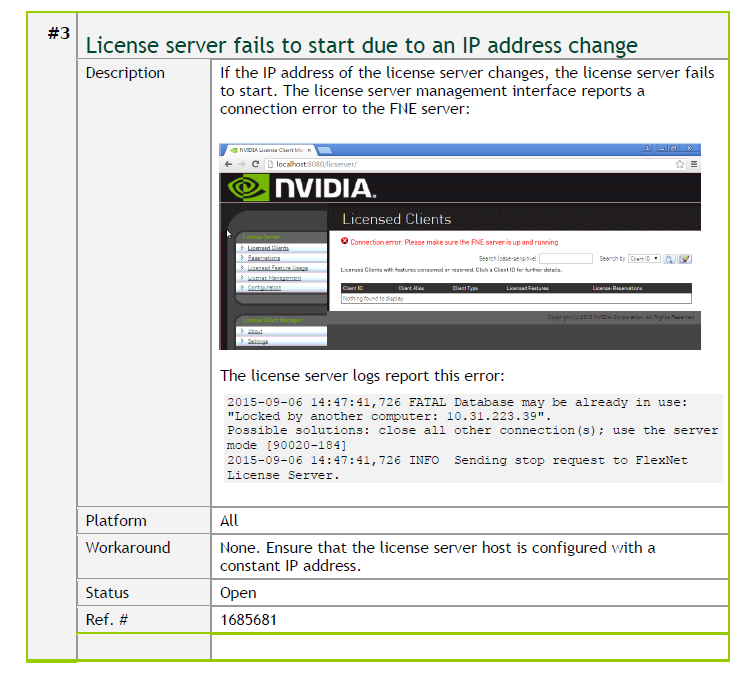This screenshot has height=673, width=751.
Task: Click the Licensed Features column header
Action: [527, 288]
